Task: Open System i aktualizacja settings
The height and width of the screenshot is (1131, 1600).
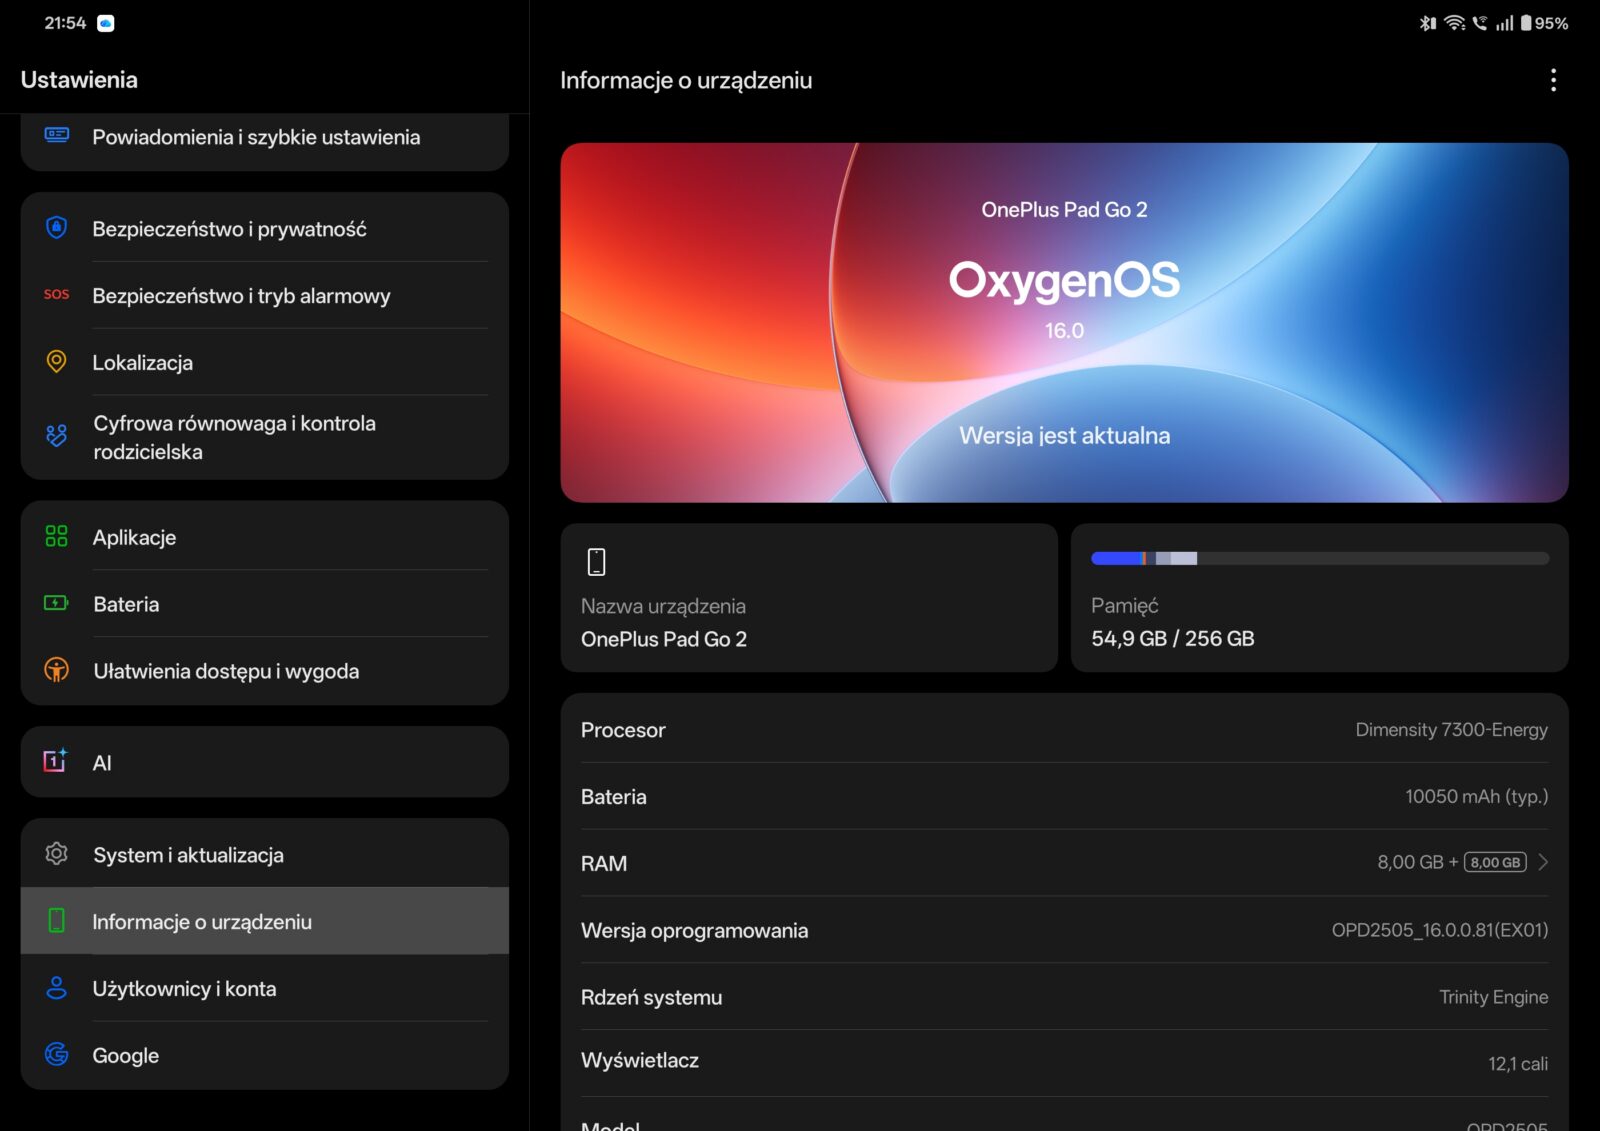Action: (x=188, y=855)
